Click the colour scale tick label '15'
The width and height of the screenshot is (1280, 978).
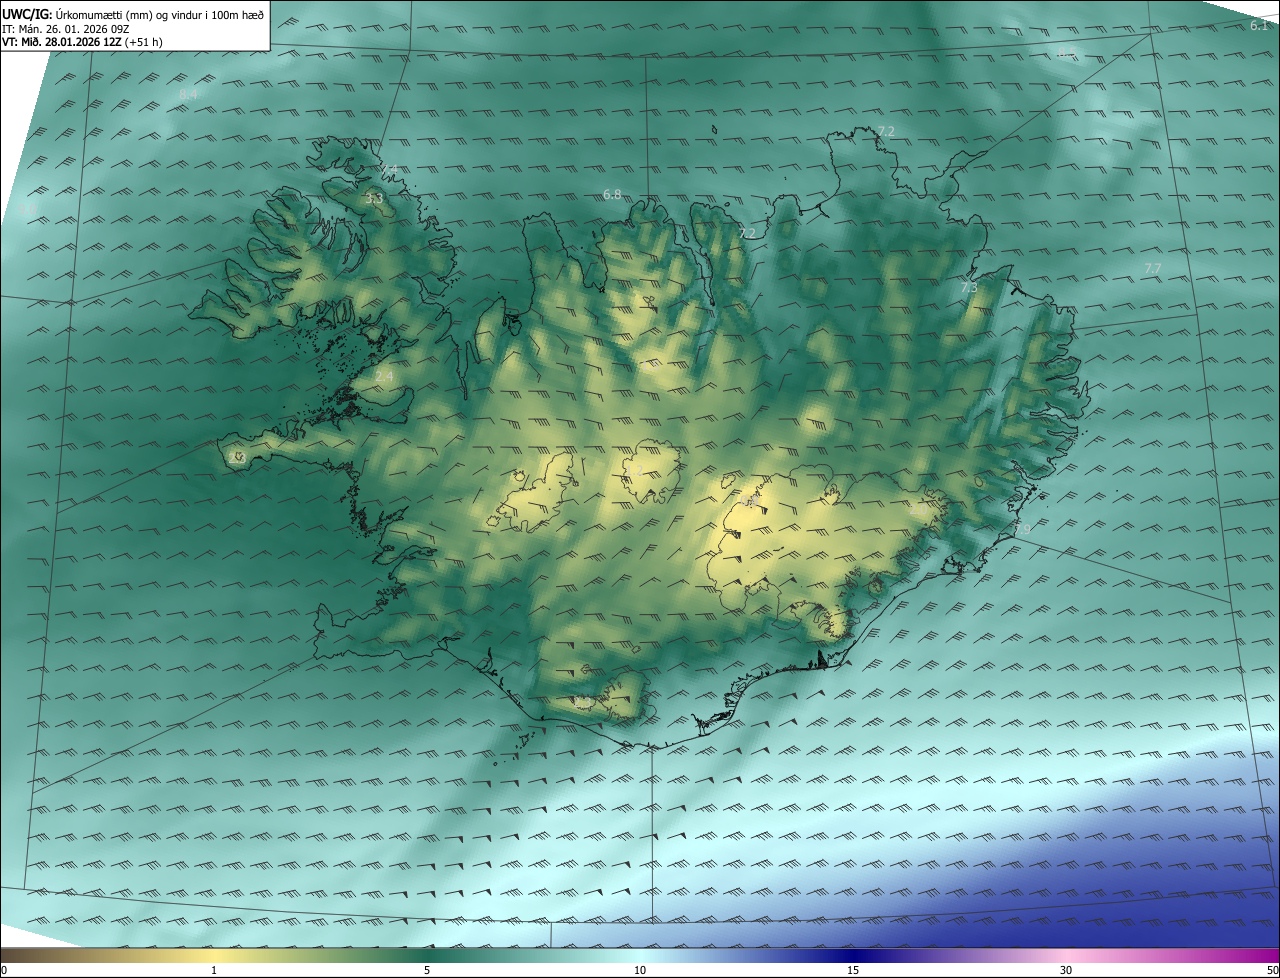tap(853, 970)
